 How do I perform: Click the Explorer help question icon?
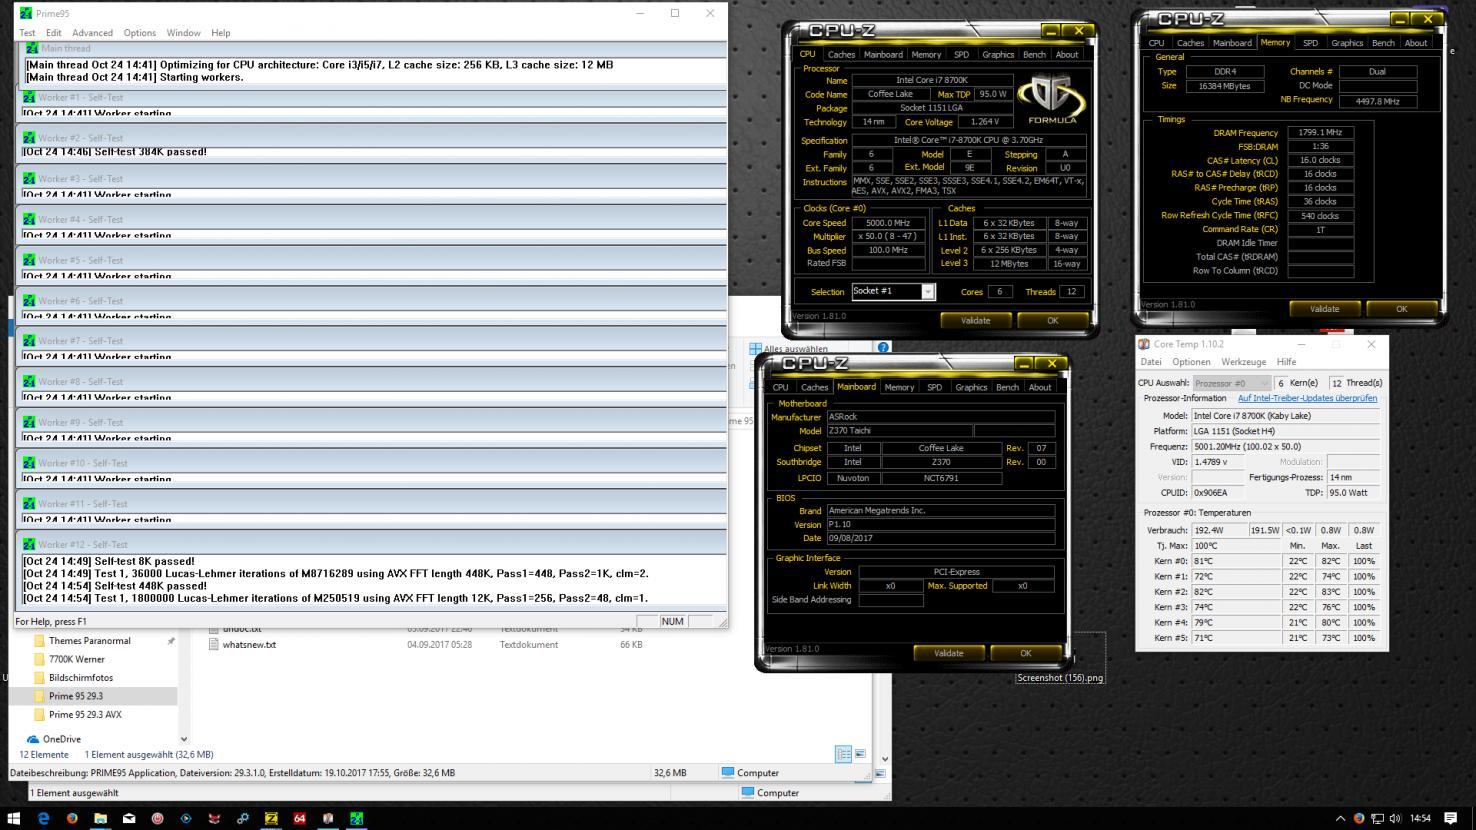point(883,347)
